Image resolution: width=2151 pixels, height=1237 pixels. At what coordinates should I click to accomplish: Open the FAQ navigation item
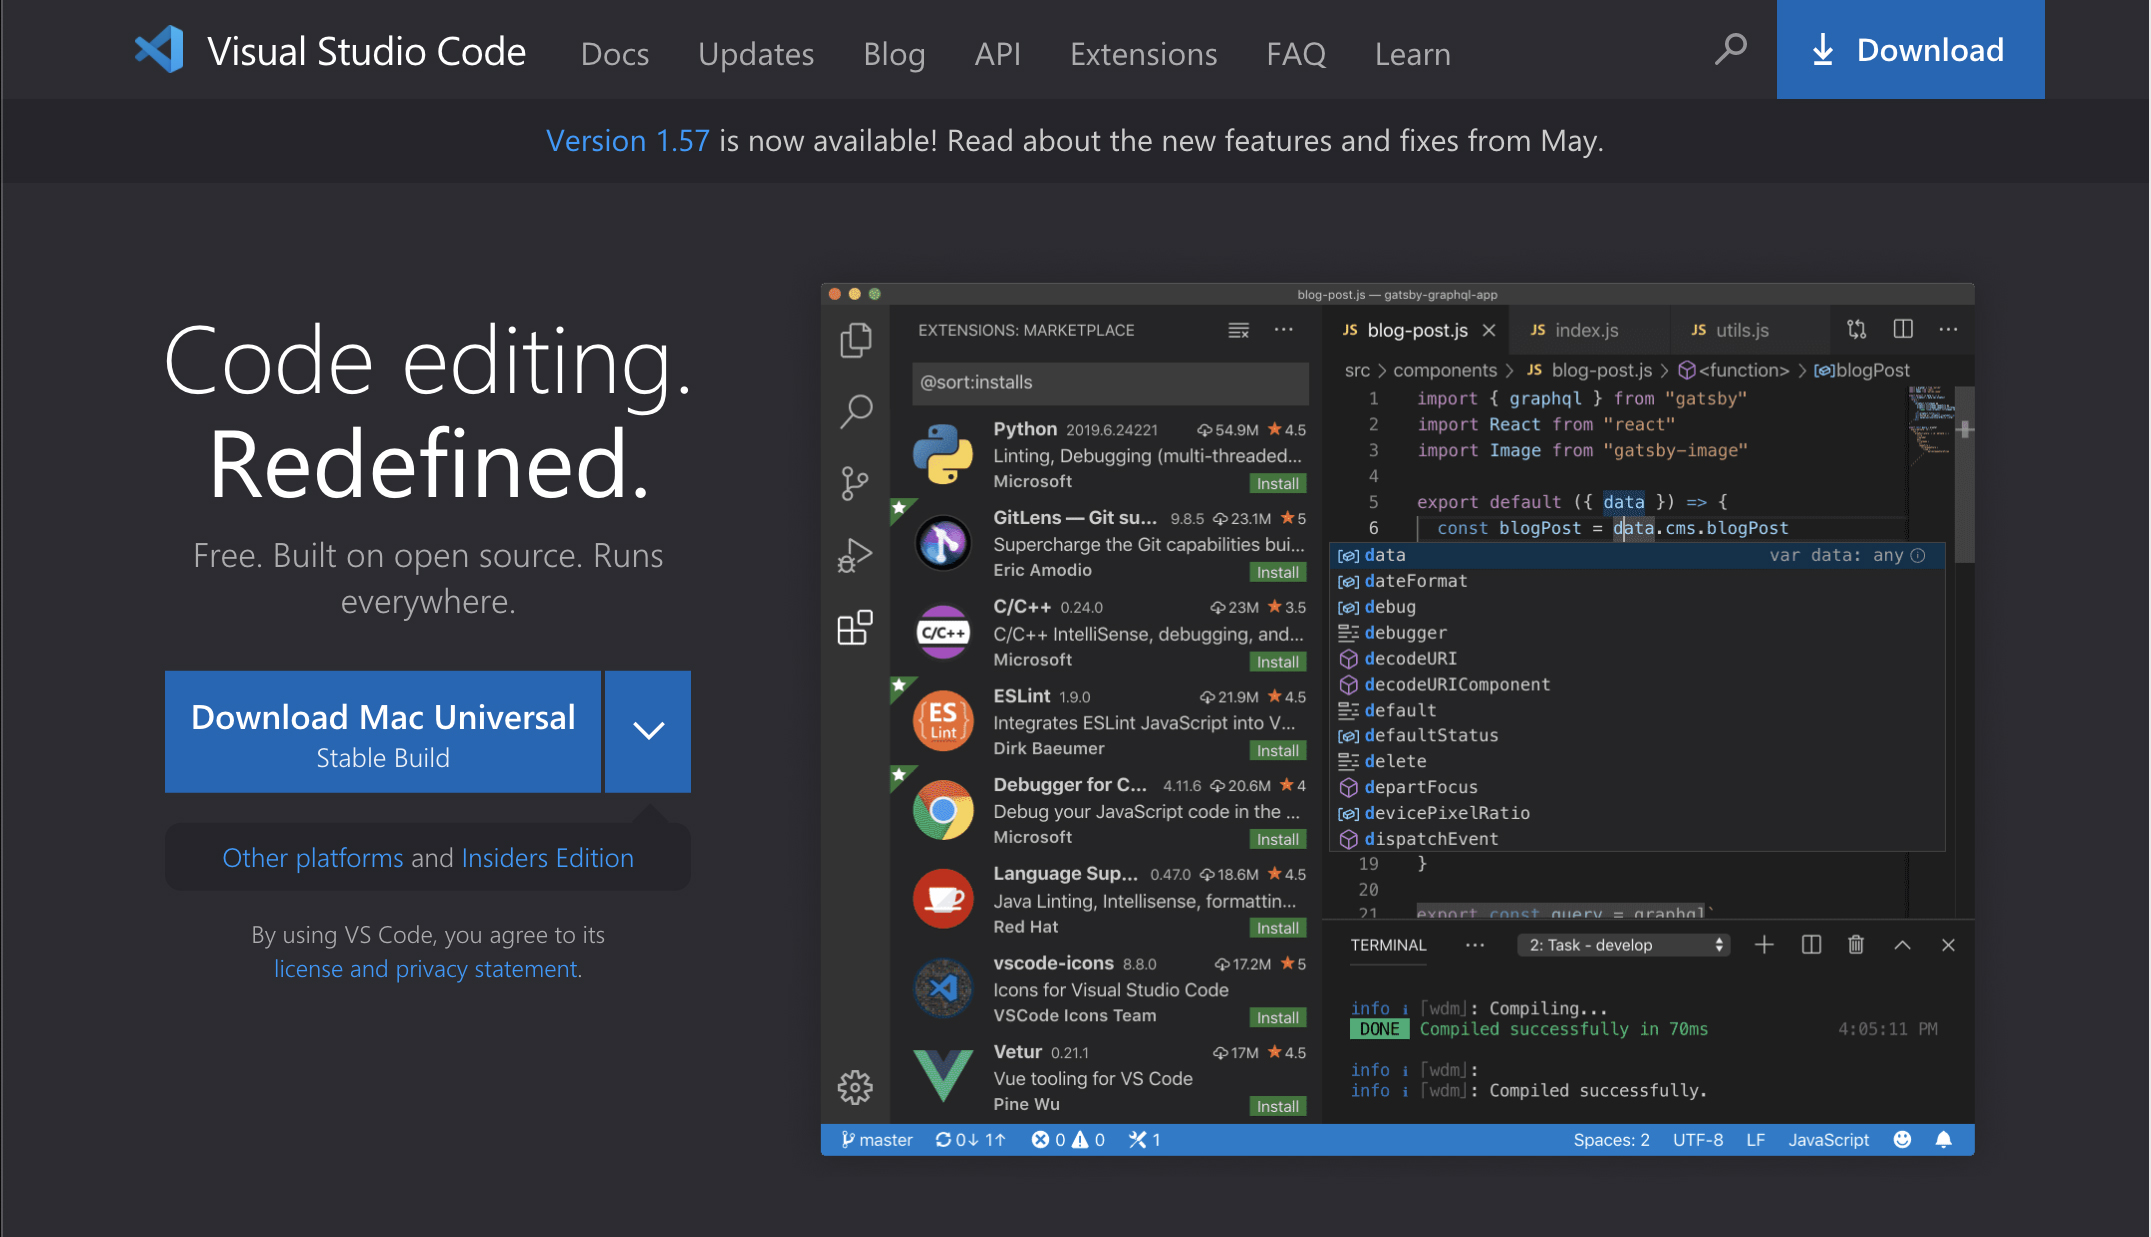(1296, 53)
